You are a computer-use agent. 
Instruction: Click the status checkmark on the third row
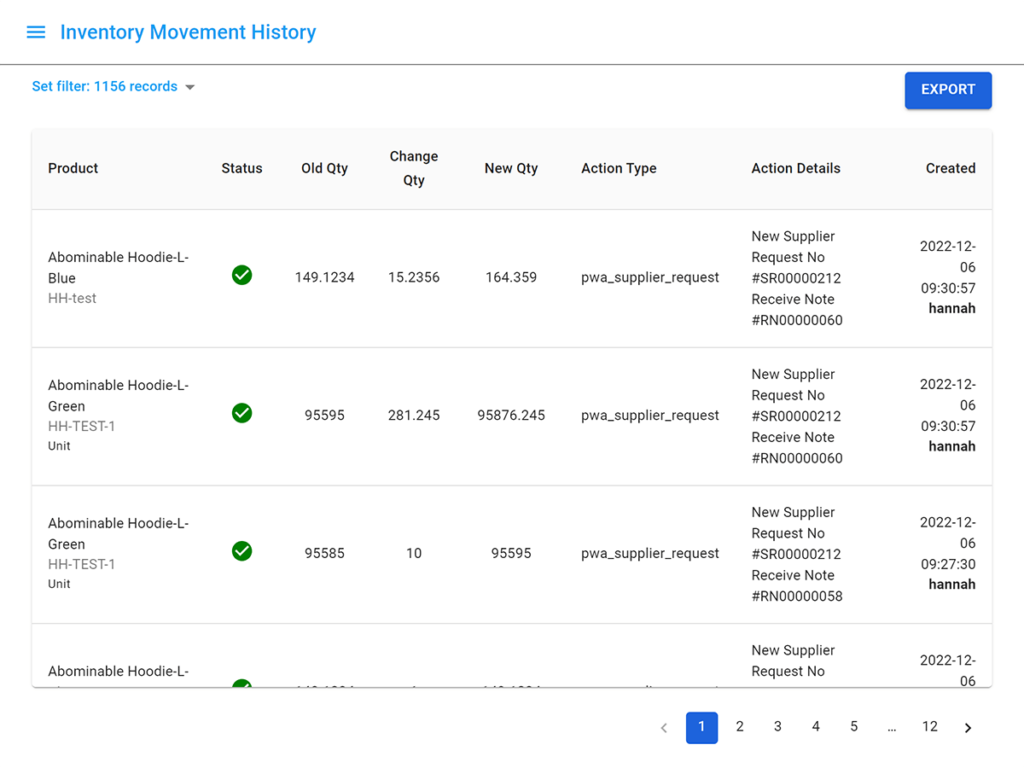tap(241, 551)
